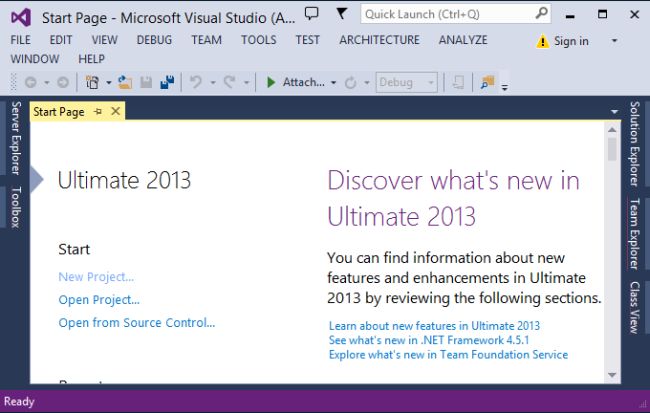Click the greyed-out page icon after the Debug combo
The height and width of the screenshot is (413, 650).
[458, 83]
